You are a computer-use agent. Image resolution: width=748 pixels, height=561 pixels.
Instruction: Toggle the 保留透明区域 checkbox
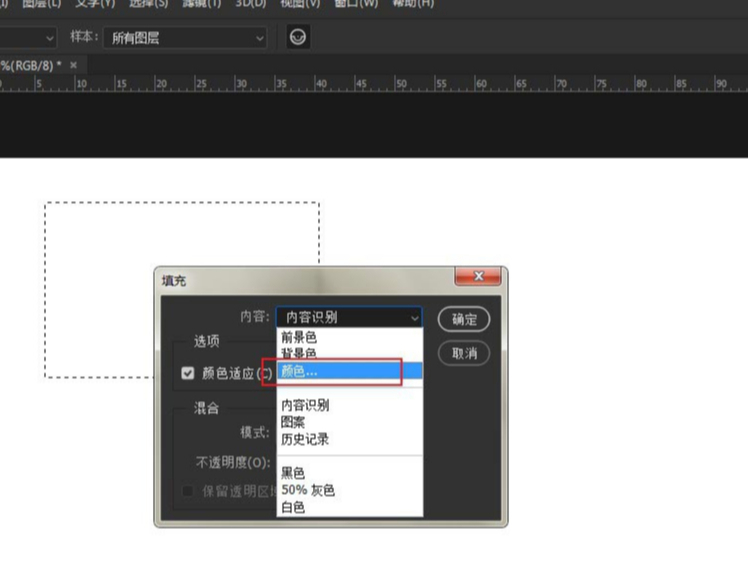click(x=188, y=491)
